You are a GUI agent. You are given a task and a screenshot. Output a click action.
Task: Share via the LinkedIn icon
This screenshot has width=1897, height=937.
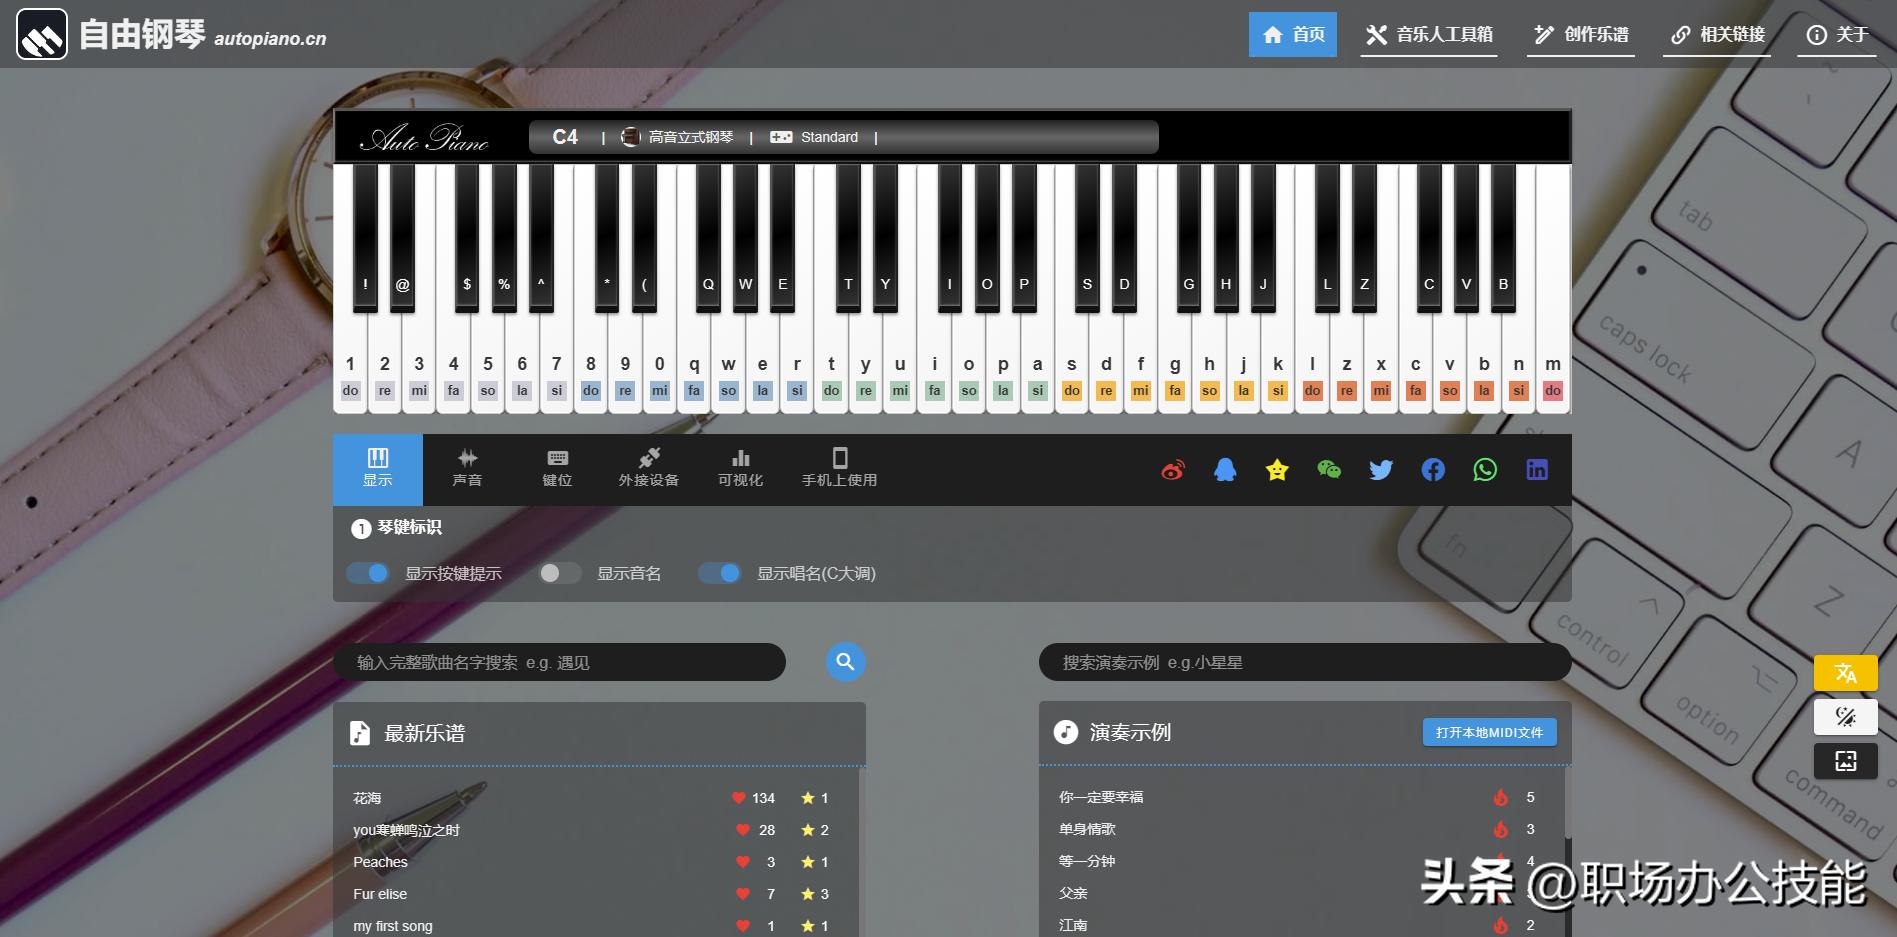coord(1537,470)
